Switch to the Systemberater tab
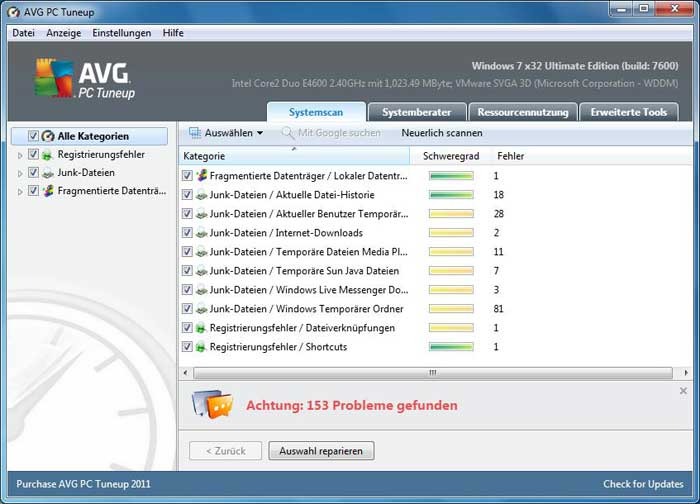Screen dimensions: 700x504 point(417,112)
